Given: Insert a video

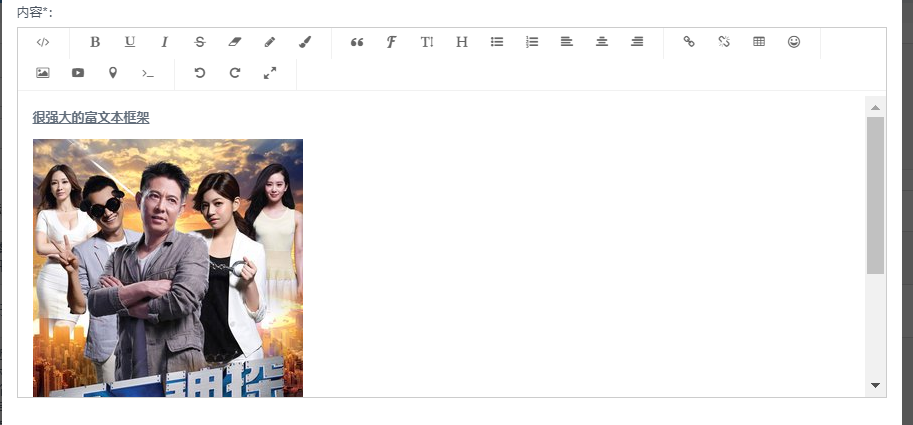Looking at the screenshot, I should click(77, 73).
